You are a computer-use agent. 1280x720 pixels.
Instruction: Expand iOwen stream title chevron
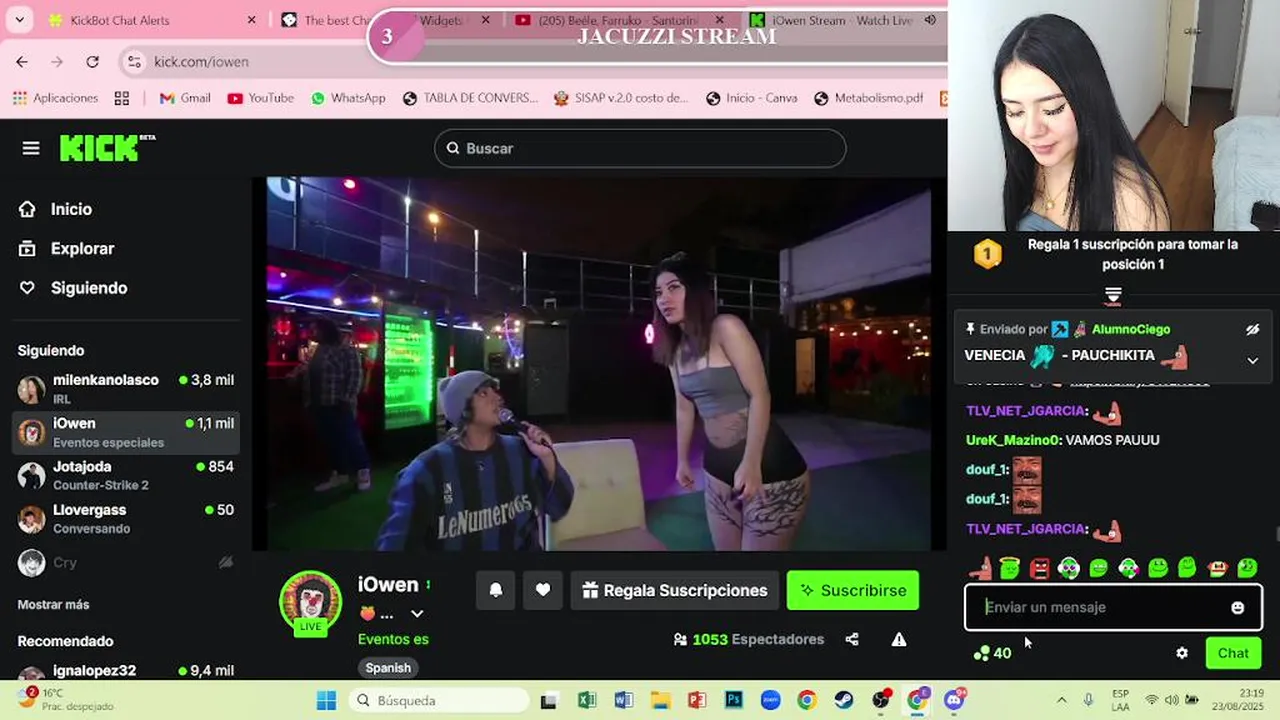tap(417, 614)
